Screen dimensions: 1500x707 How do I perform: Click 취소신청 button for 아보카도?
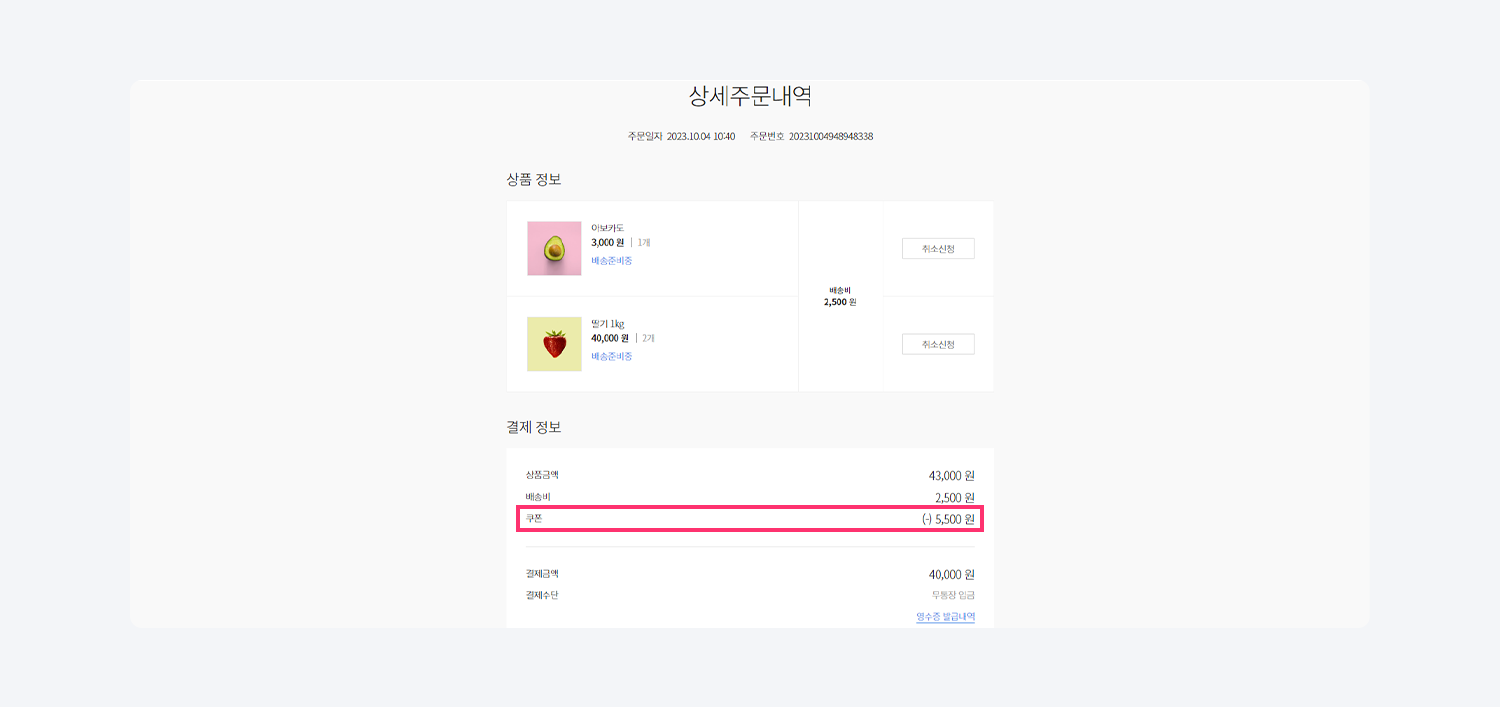(938, 249)
